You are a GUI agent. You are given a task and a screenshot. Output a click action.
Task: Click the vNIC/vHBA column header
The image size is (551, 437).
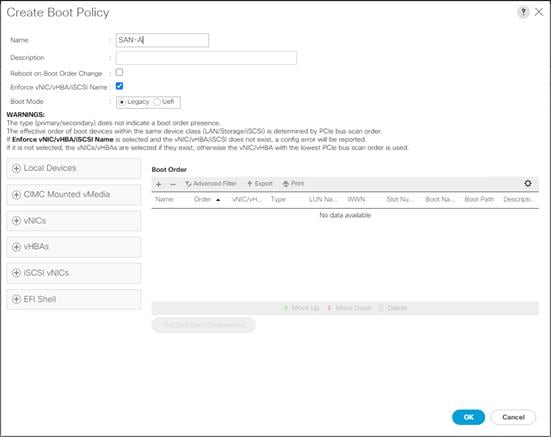click(247, 200)
